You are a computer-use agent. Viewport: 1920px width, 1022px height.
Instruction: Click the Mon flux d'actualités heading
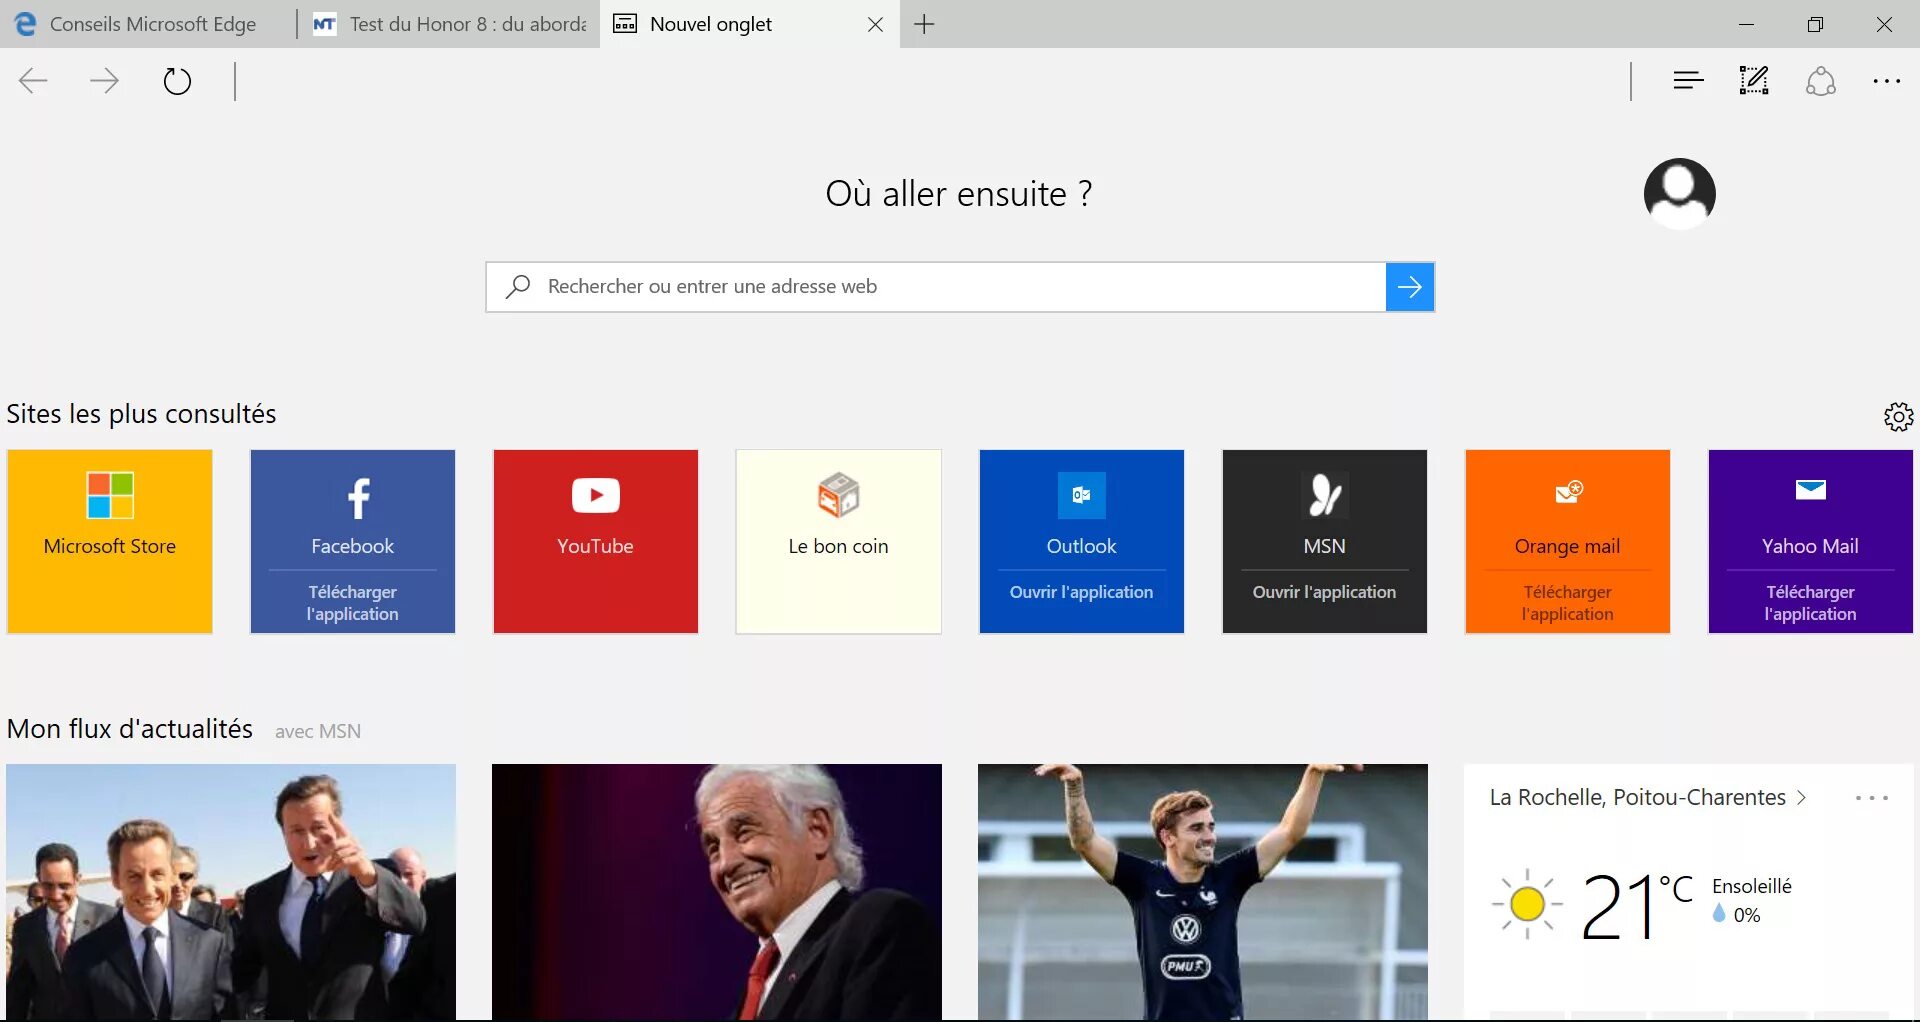[130, 729]
